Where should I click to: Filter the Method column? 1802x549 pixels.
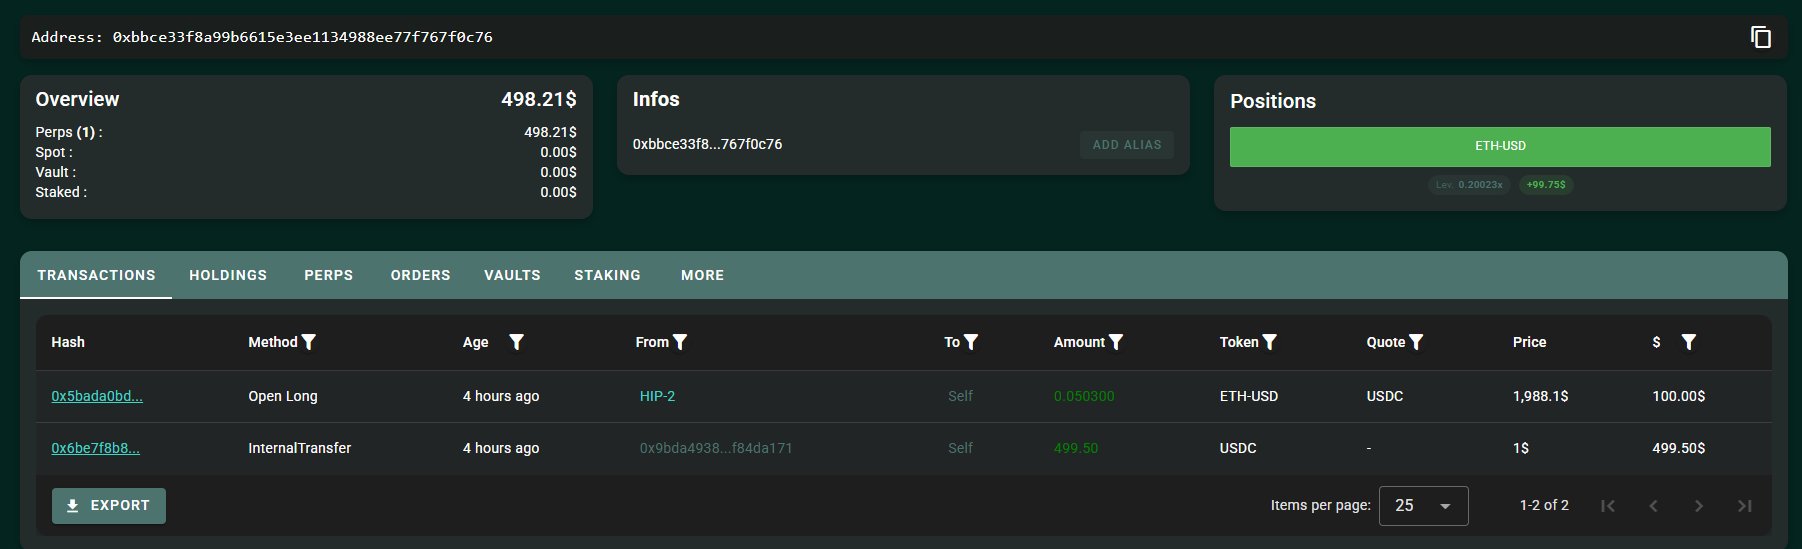(309, 342)
